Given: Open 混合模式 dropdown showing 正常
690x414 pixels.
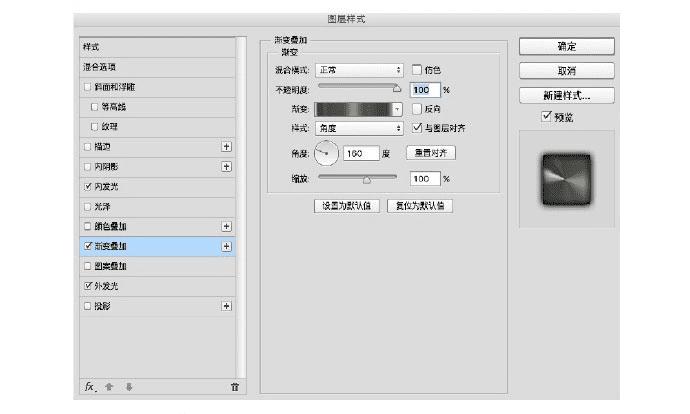Looking at the screenshot, I should [359, 70].
